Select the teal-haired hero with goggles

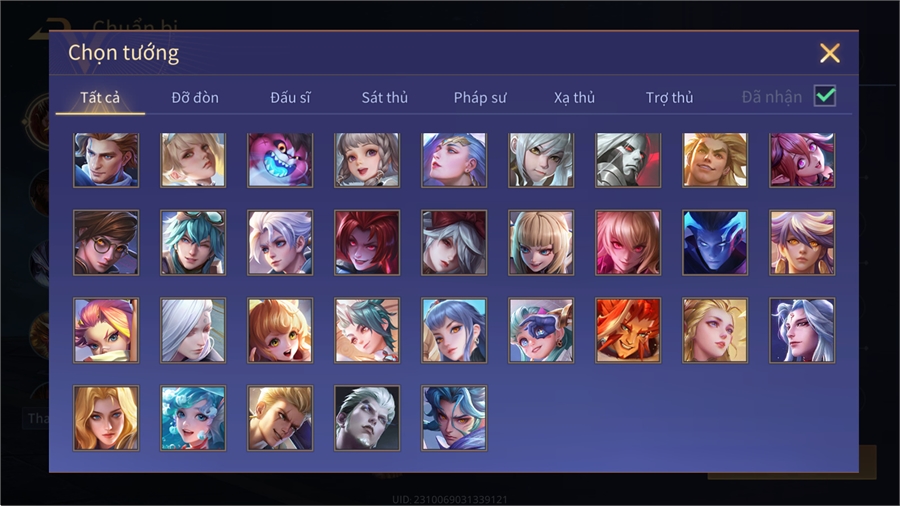(x=193, y=243)
